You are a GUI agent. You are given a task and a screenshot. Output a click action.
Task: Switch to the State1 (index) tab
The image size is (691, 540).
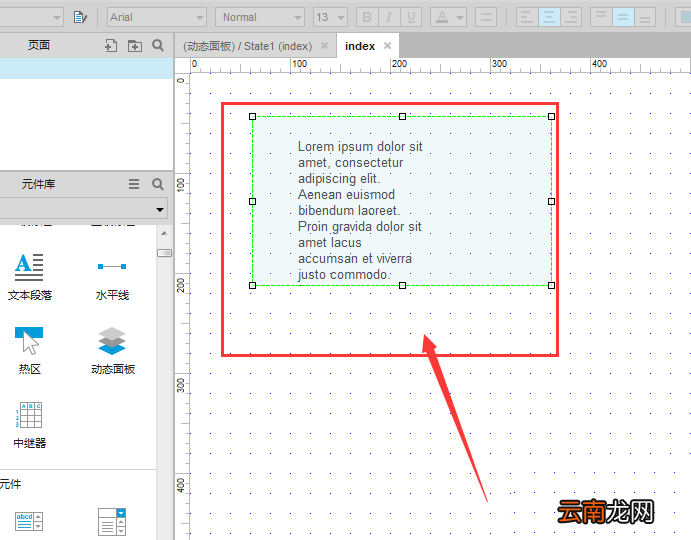[x=248, y=46]
